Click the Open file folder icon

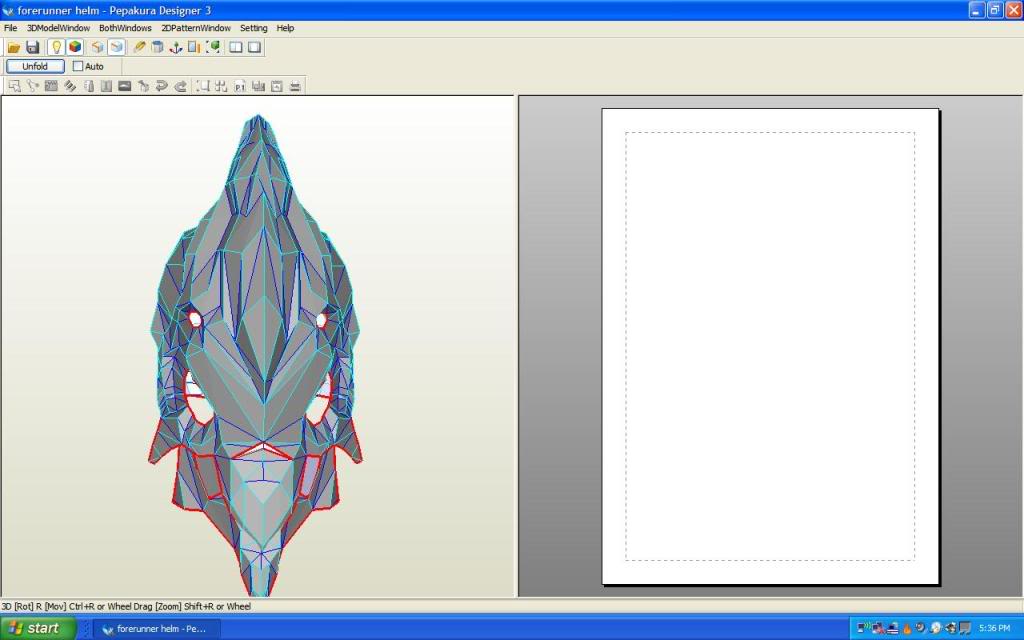14,47
